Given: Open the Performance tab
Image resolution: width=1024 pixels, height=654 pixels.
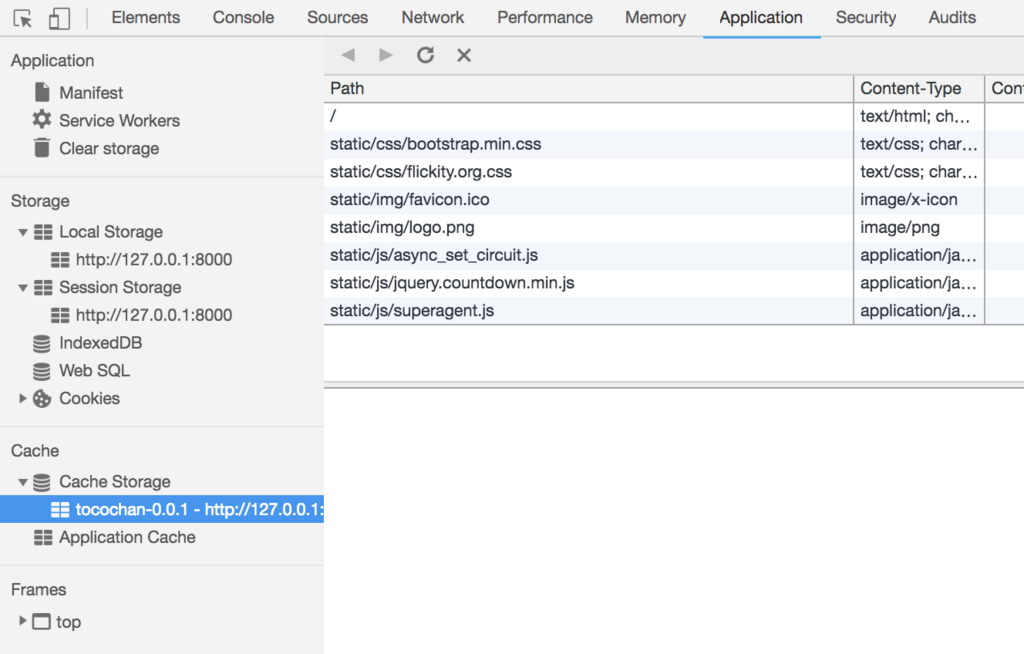Looking at the screenshot, I should [x=545, y=18].
